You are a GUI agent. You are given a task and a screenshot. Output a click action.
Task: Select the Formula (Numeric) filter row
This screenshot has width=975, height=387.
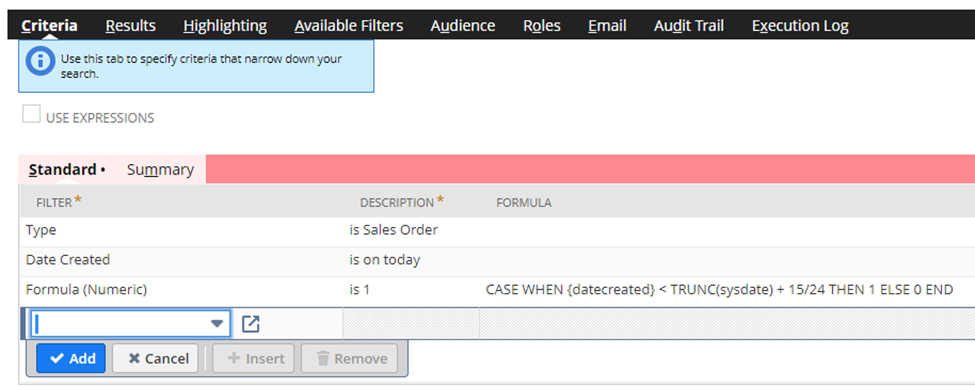497,290
